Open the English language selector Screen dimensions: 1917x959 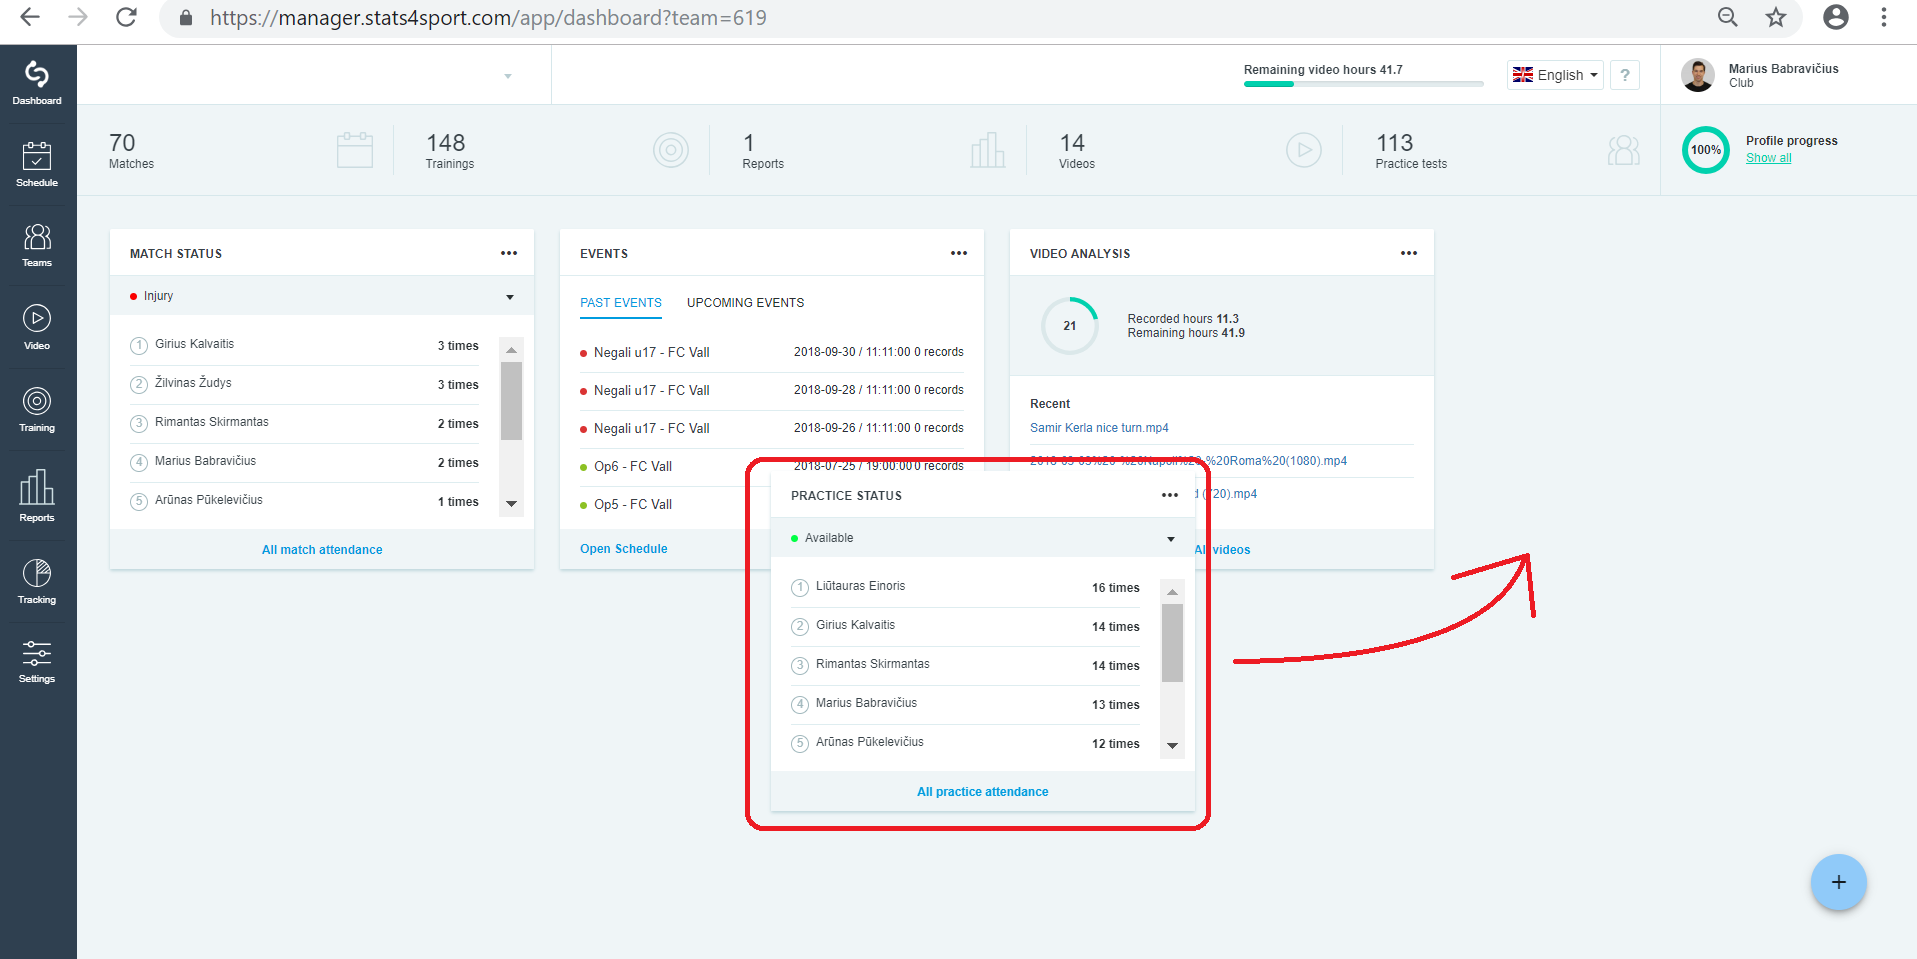pos(1555,75)
